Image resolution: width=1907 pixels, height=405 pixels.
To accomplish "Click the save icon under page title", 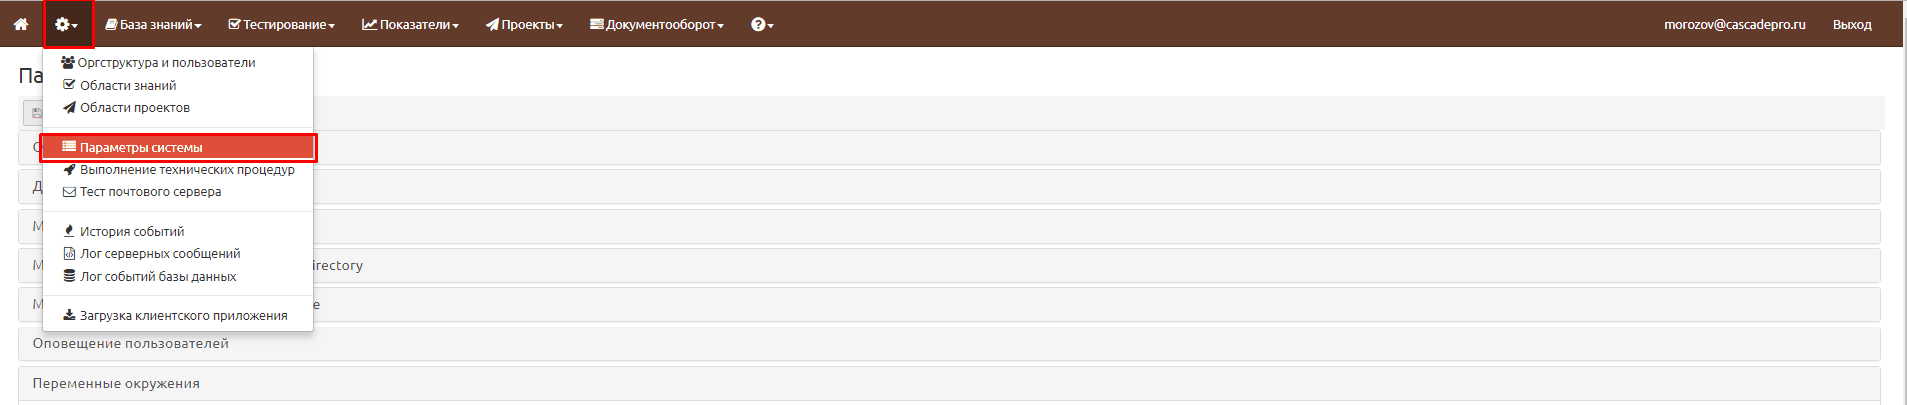I will (x=36, y=113).
